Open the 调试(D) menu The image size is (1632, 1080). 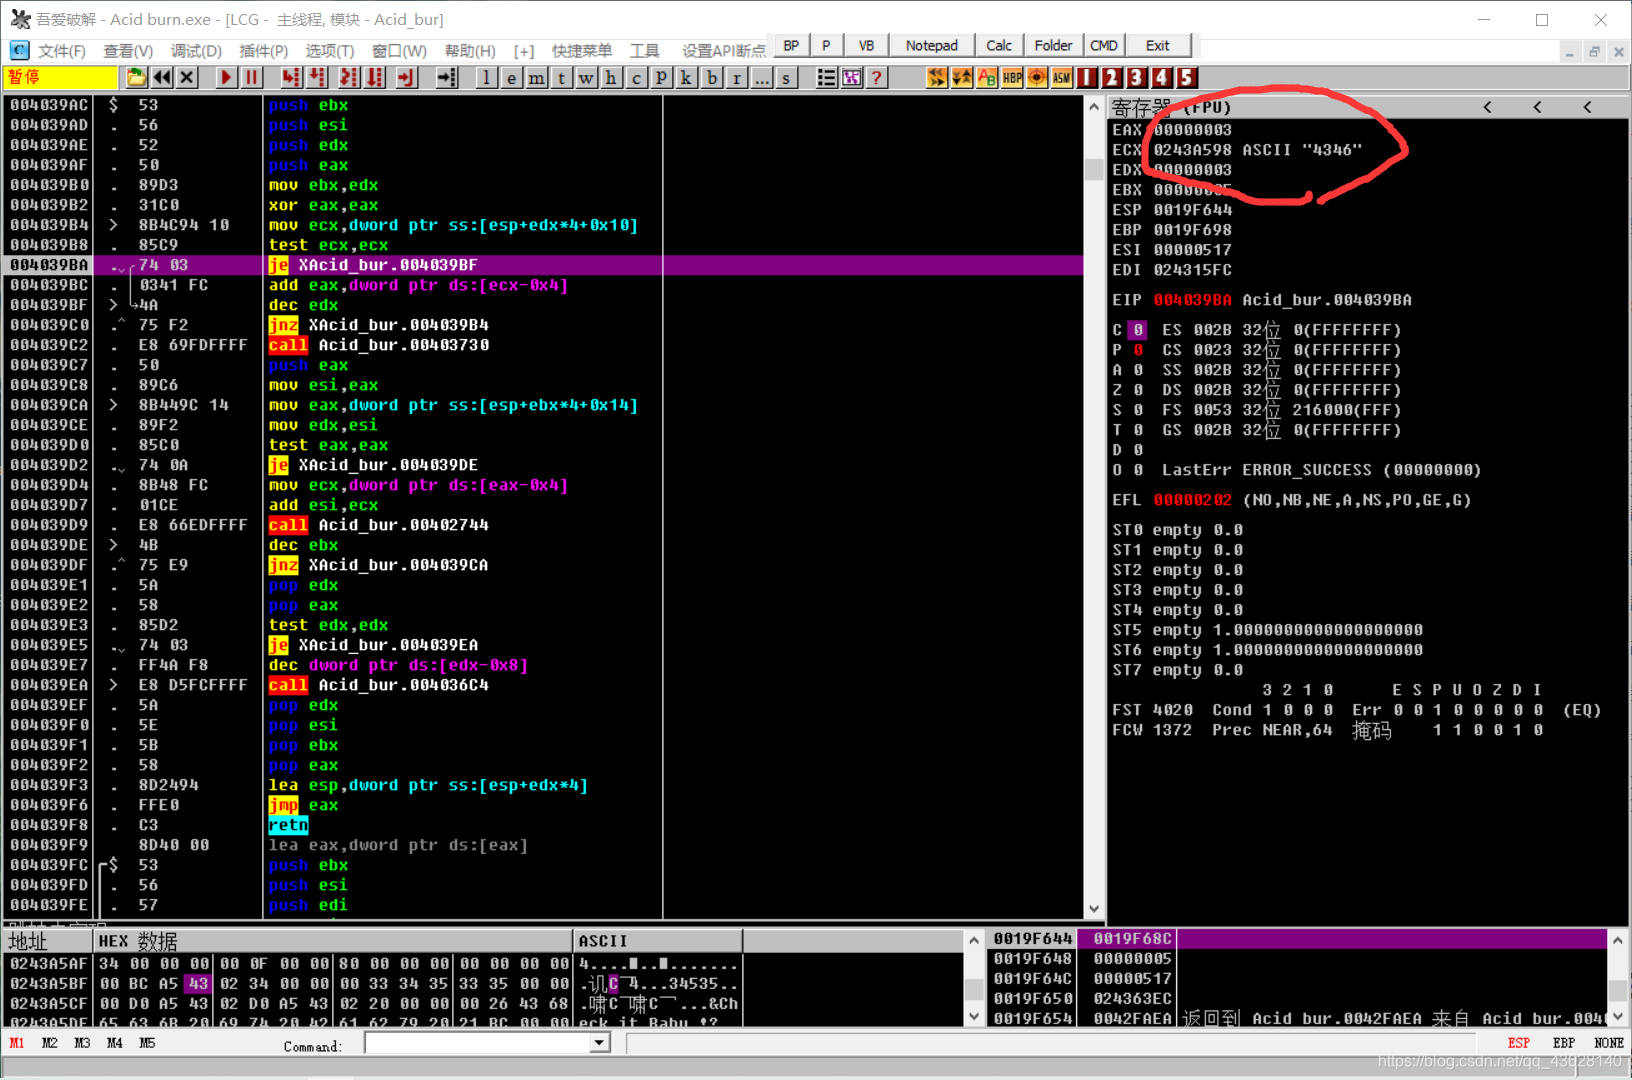pyautogui.click(x=196, y=51)
